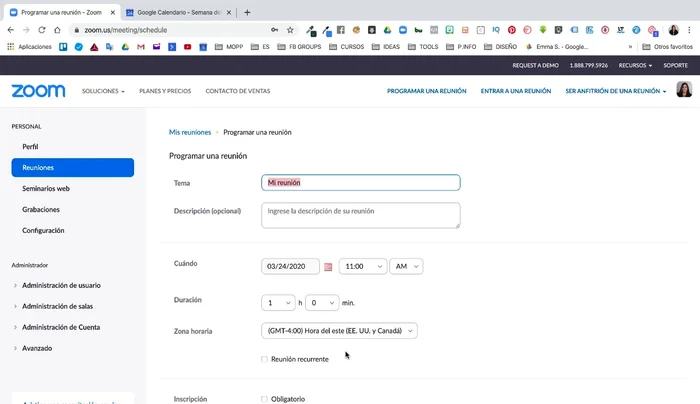Image resolution: width=700 pixels, height=404 pixels.
Task: Open the Zona horaria dropdown
Action: pos(338,331)
